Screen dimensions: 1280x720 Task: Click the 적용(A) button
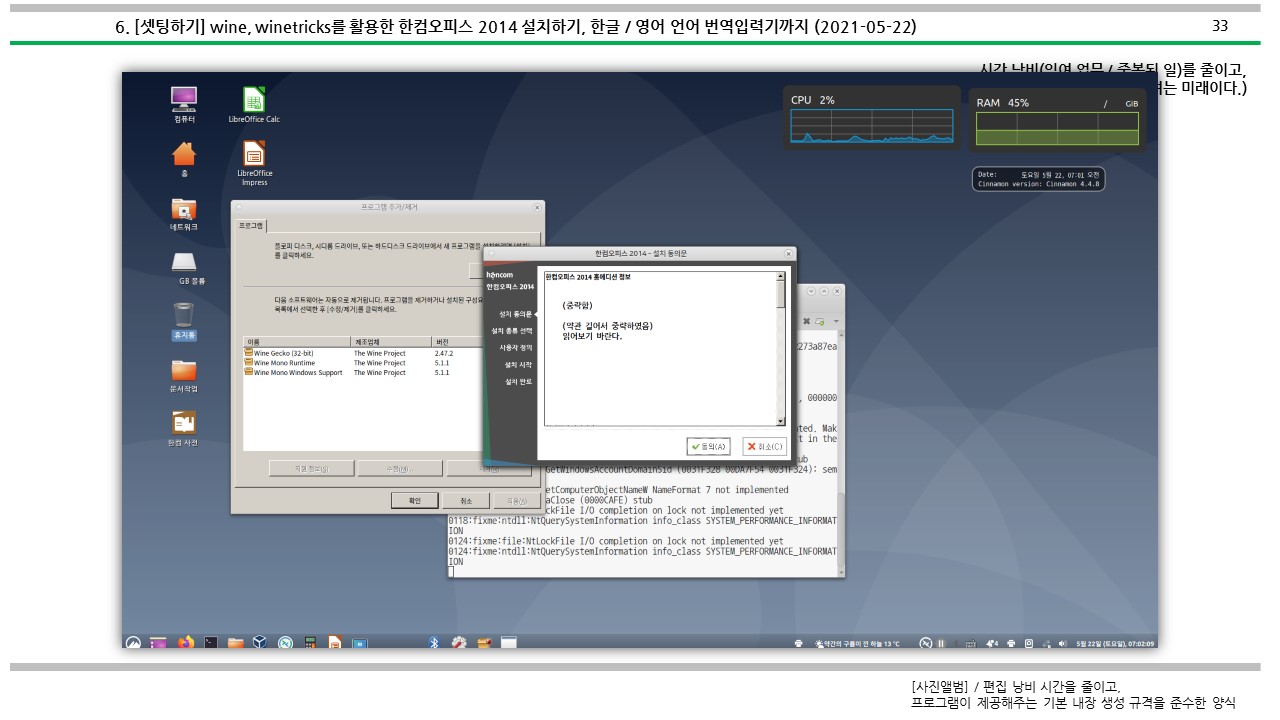tap(516, 500)
